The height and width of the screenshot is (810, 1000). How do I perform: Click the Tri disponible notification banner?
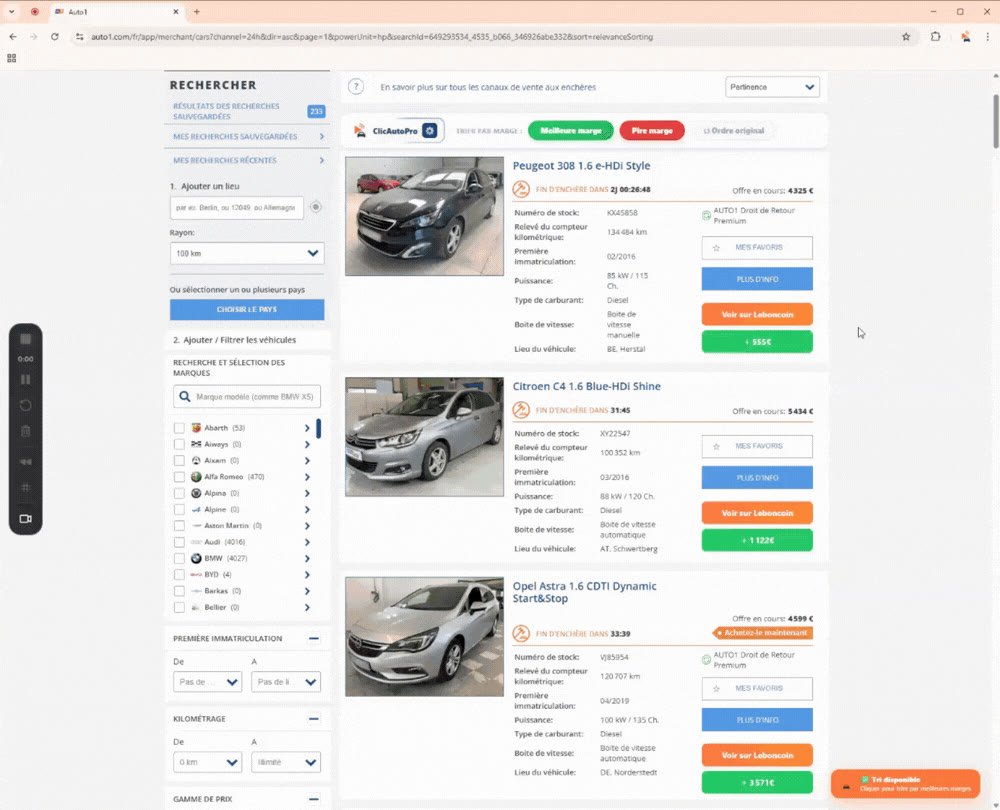pyautogui.click(x=906, y=784)
